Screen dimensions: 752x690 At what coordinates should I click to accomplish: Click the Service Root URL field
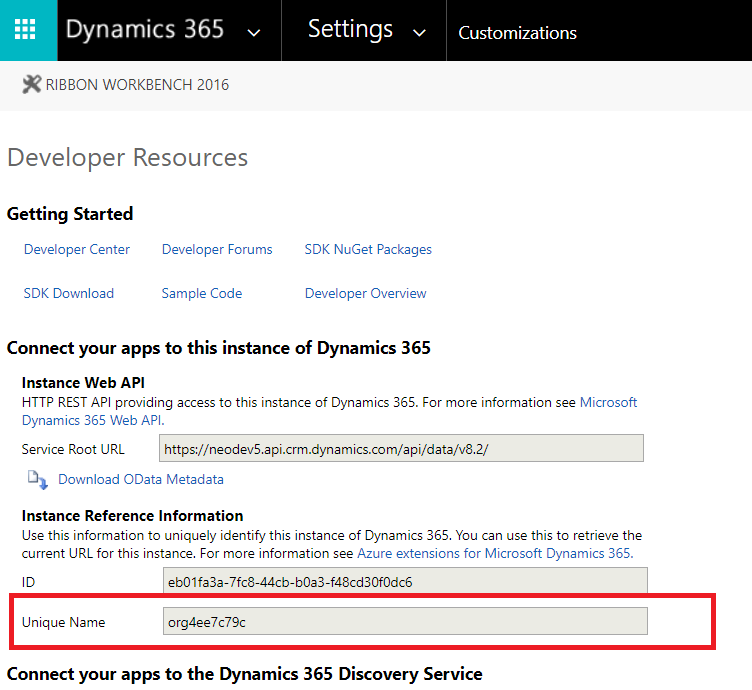click(401, 448)
